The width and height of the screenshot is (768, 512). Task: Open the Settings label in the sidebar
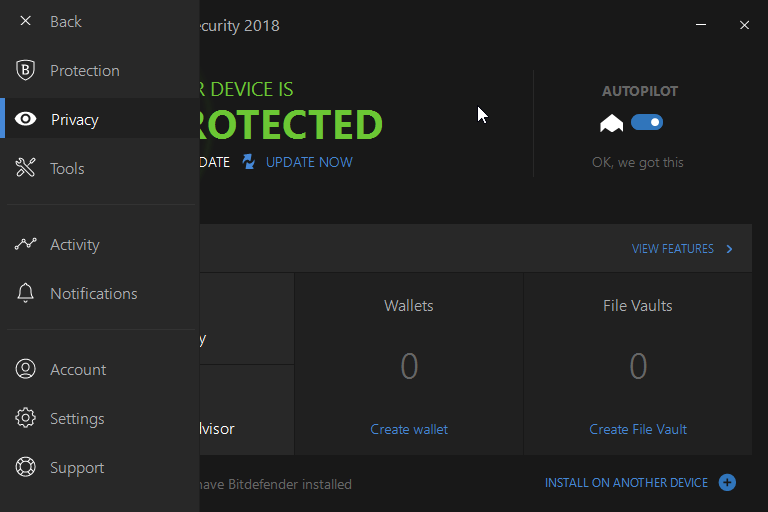[77, 419]
